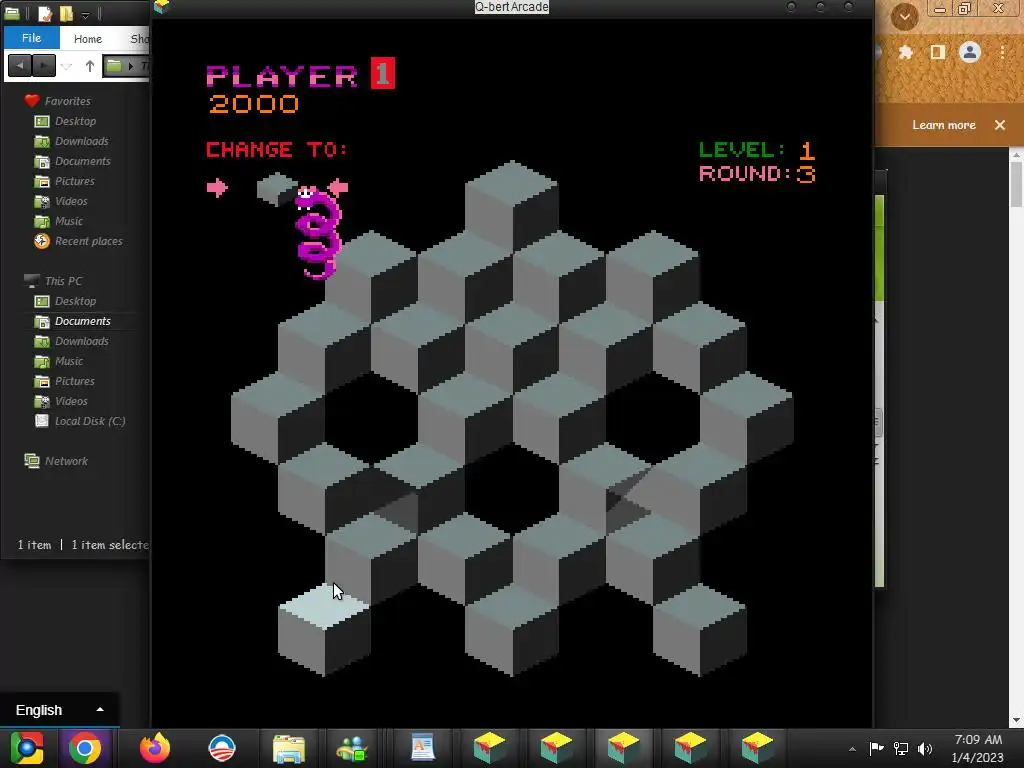Image resolution: width=1024 pixels, height=768 pixels.
Task: Click the 7:09 AM clock in the taskbar
Action: pos(978,740)
